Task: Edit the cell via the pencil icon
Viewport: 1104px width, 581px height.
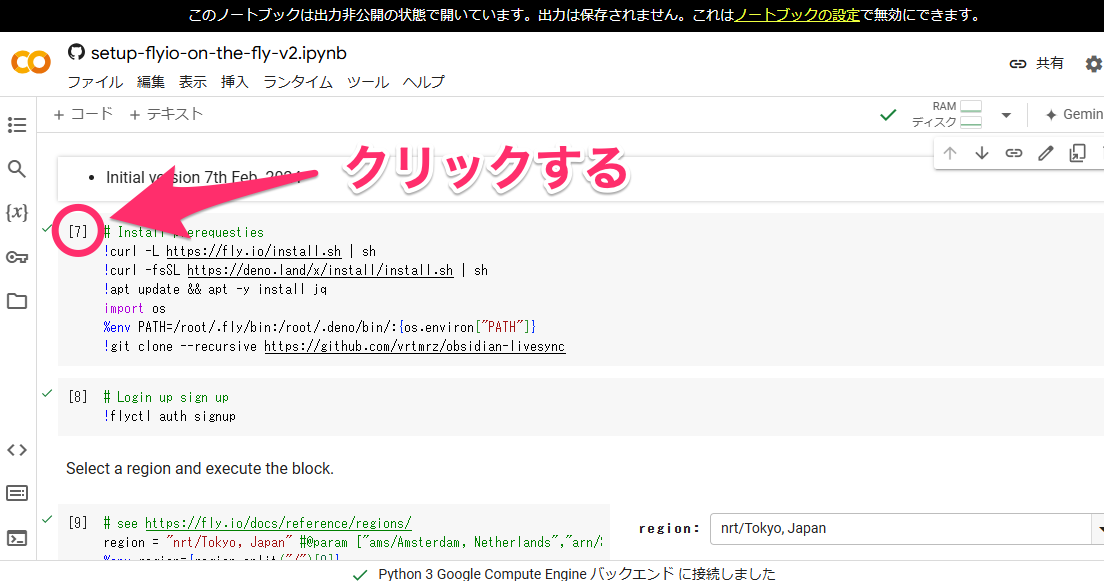Action: [1046, 152]
